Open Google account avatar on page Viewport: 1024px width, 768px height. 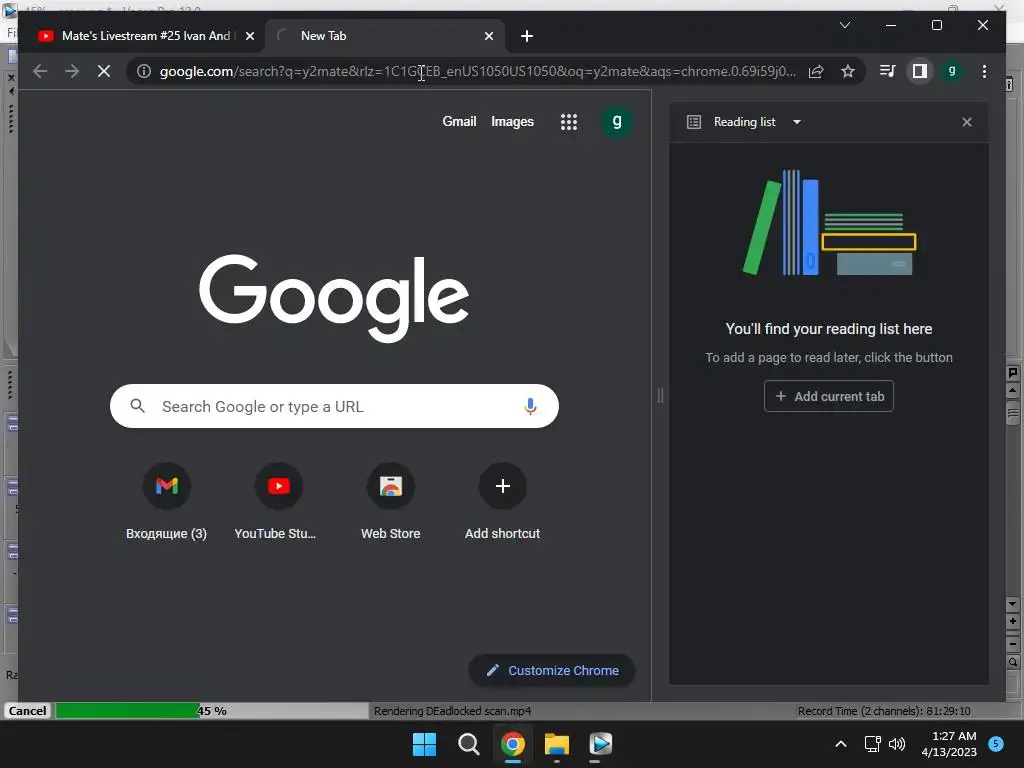pos(616,121)
